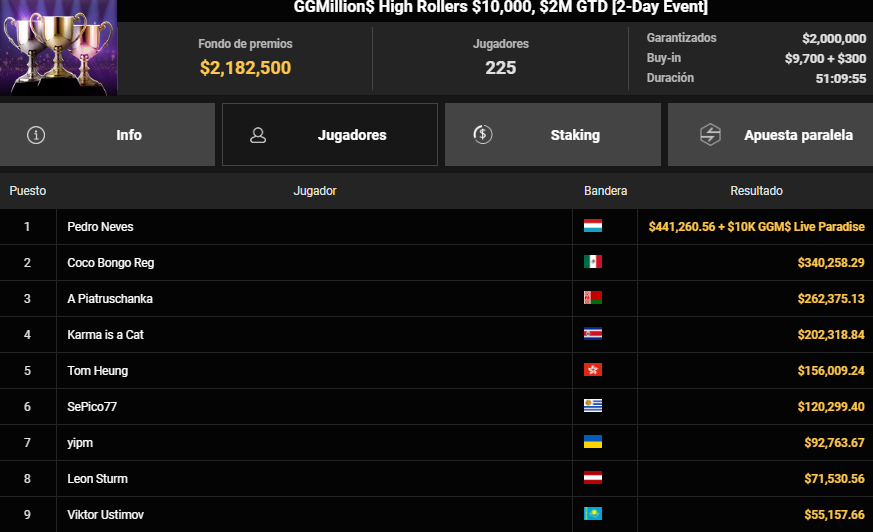Select player row Karma is a Cat
The height and width of the screenshot is (532, 873).
106,335
